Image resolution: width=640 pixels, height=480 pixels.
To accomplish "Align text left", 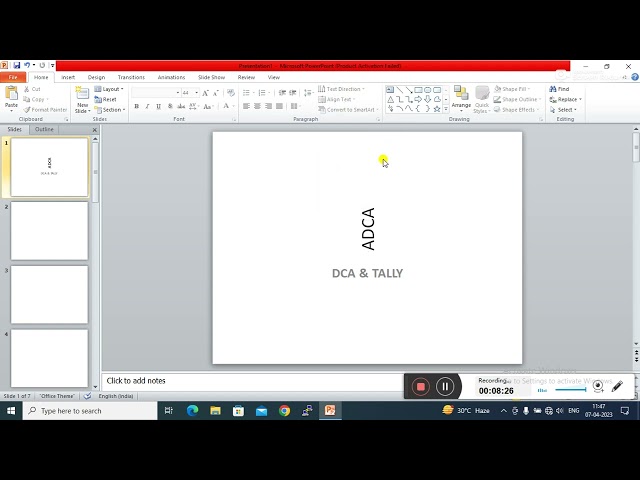I will (246, 107).
